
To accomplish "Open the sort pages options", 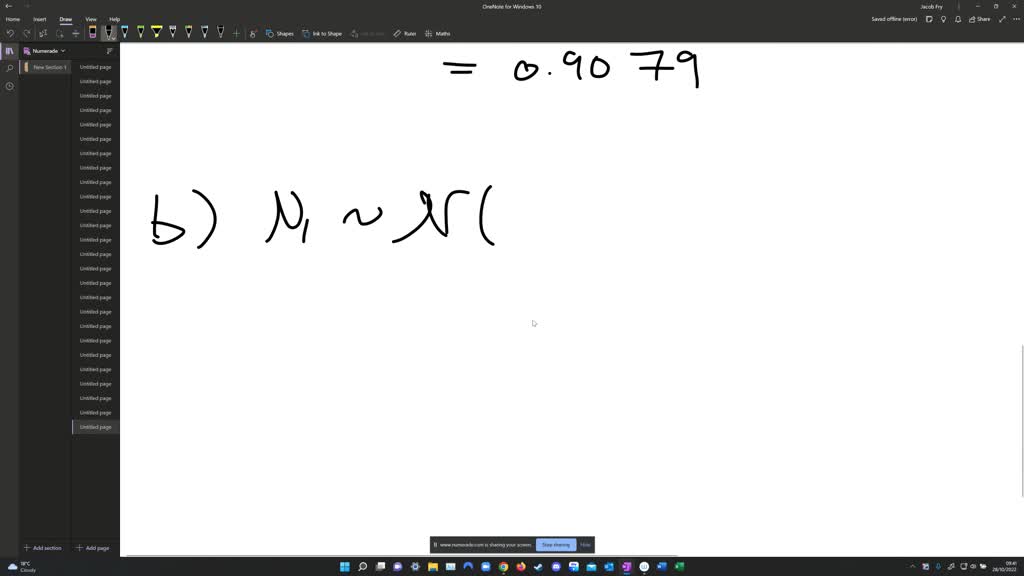I will 109,50.
